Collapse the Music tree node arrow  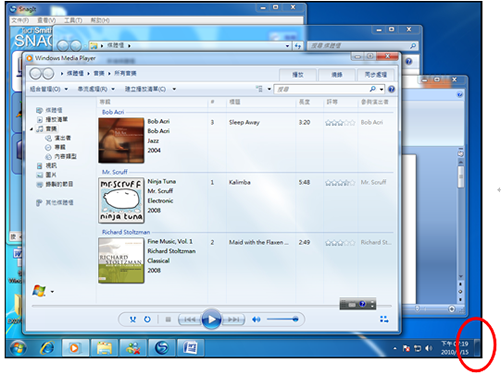(31, 129)
